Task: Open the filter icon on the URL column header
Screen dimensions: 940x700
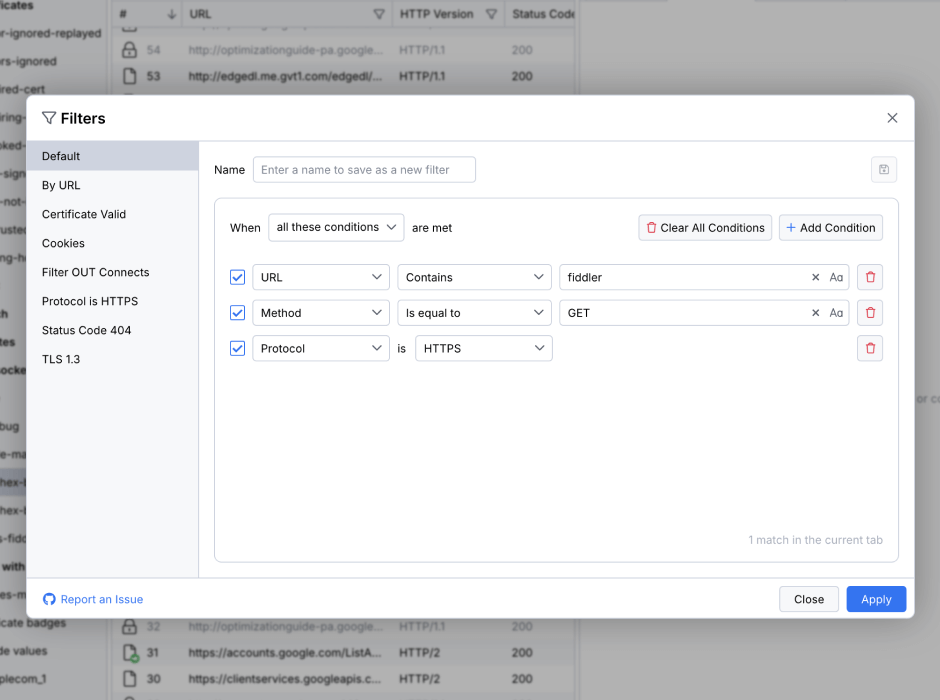Action: click(379, 13)
